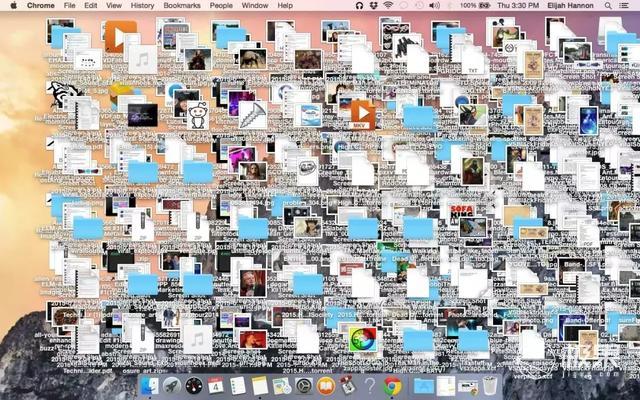
Task: Open the People menu
Action: [x=221, y=5]
